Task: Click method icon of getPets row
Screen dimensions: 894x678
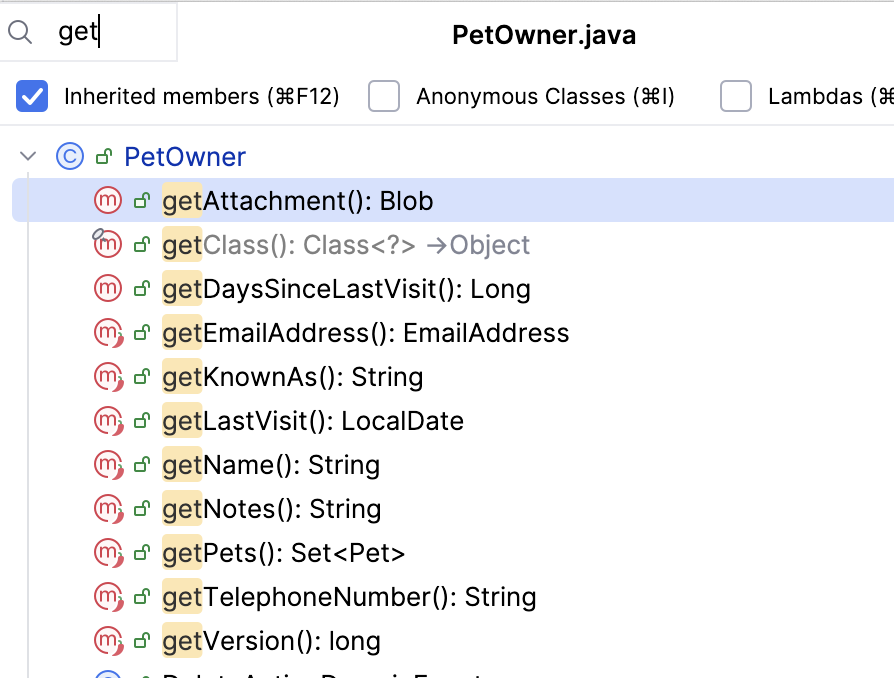Action: [x=108, y=553]
